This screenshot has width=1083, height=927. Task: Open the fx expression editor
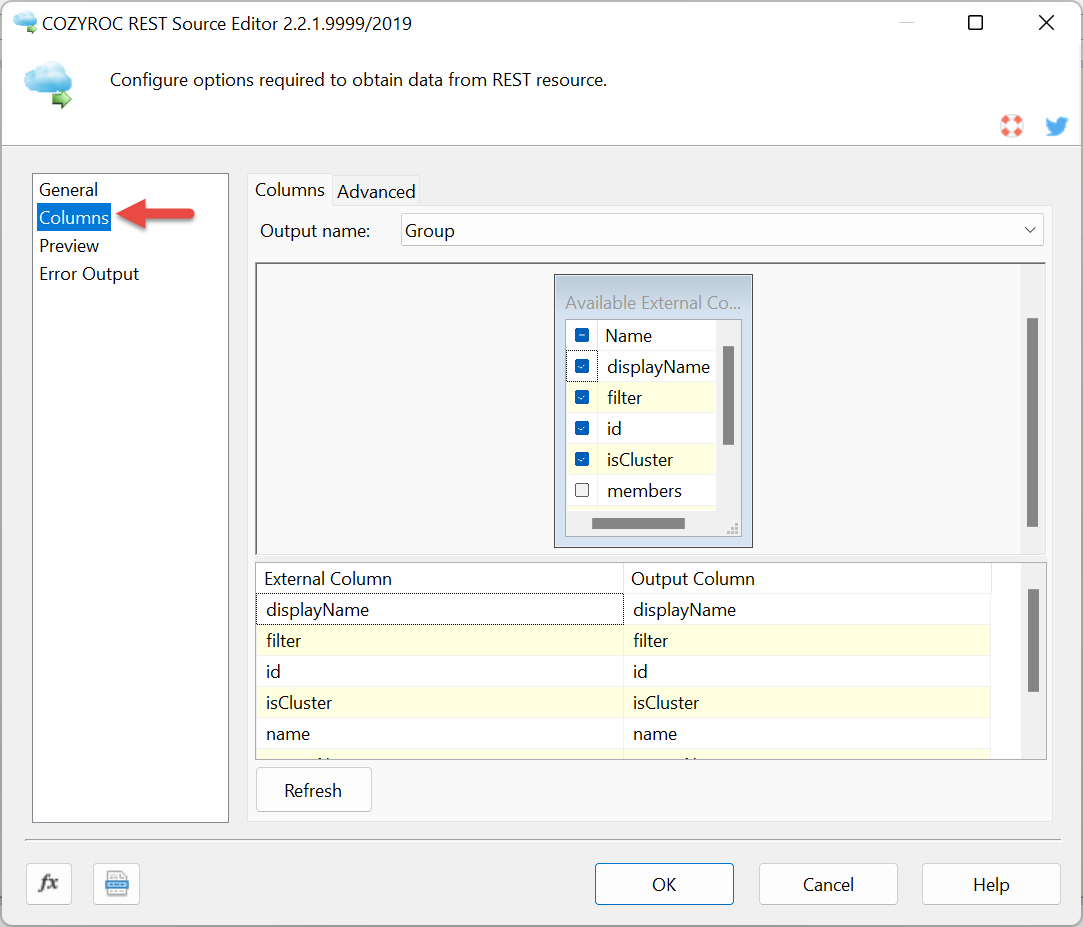point(48,883)
